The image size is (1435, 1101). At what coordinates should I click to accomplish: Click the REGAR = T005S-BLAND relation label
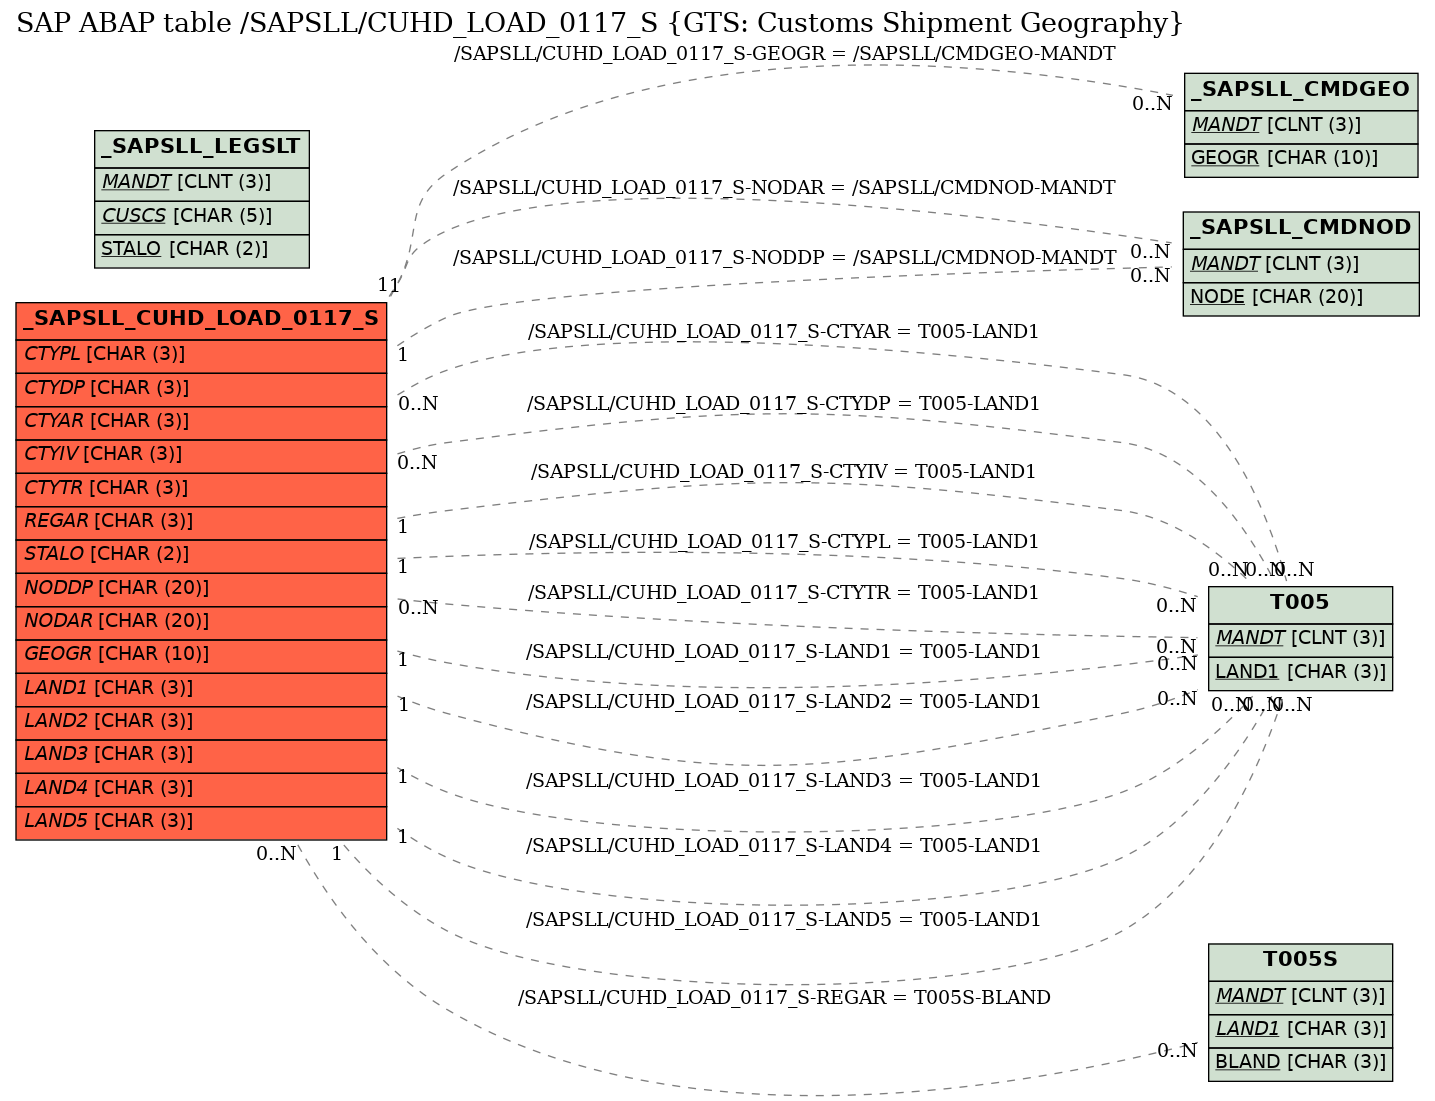point(784,998)
